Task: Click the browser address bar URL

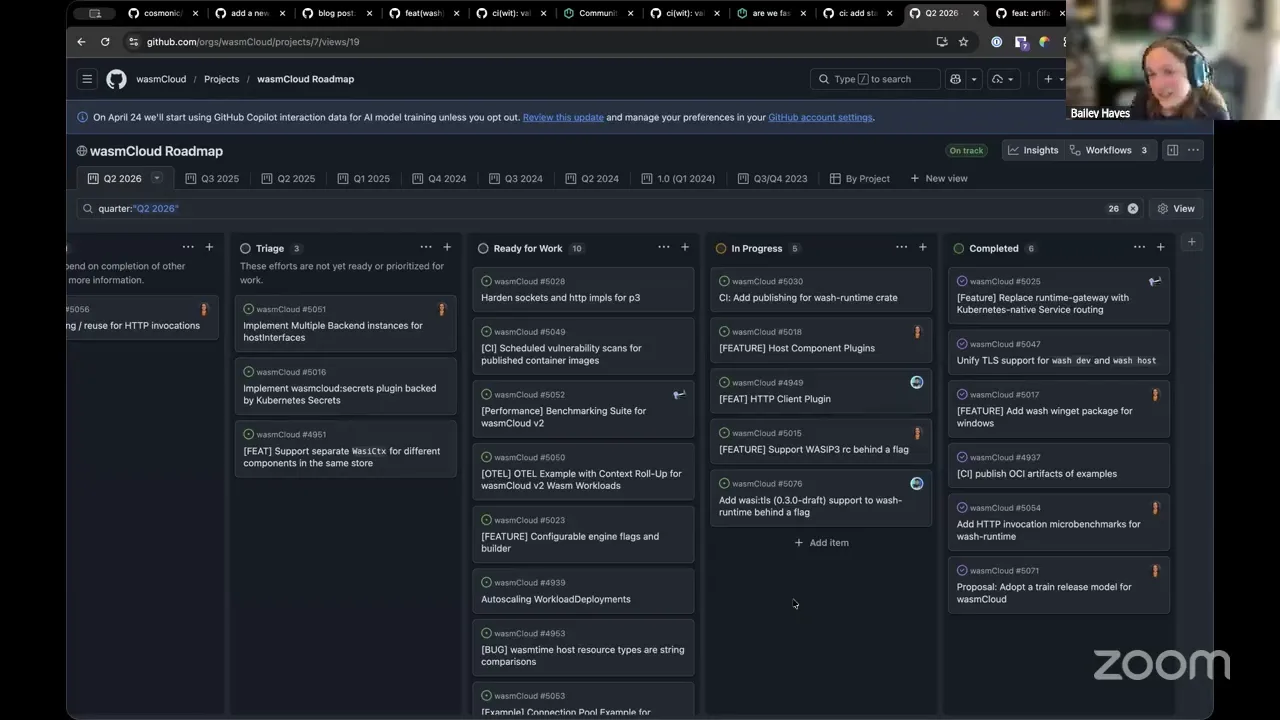Action: 253,42
